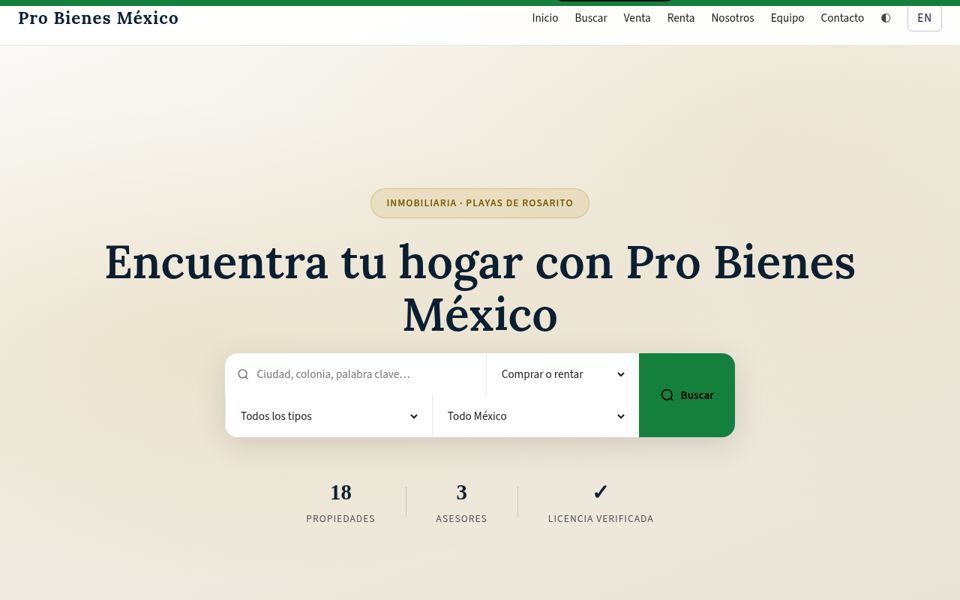Screen dimensions: 960x600
Task: Click the LICENCIA VERIFICADA label
Action: (601, 519)
